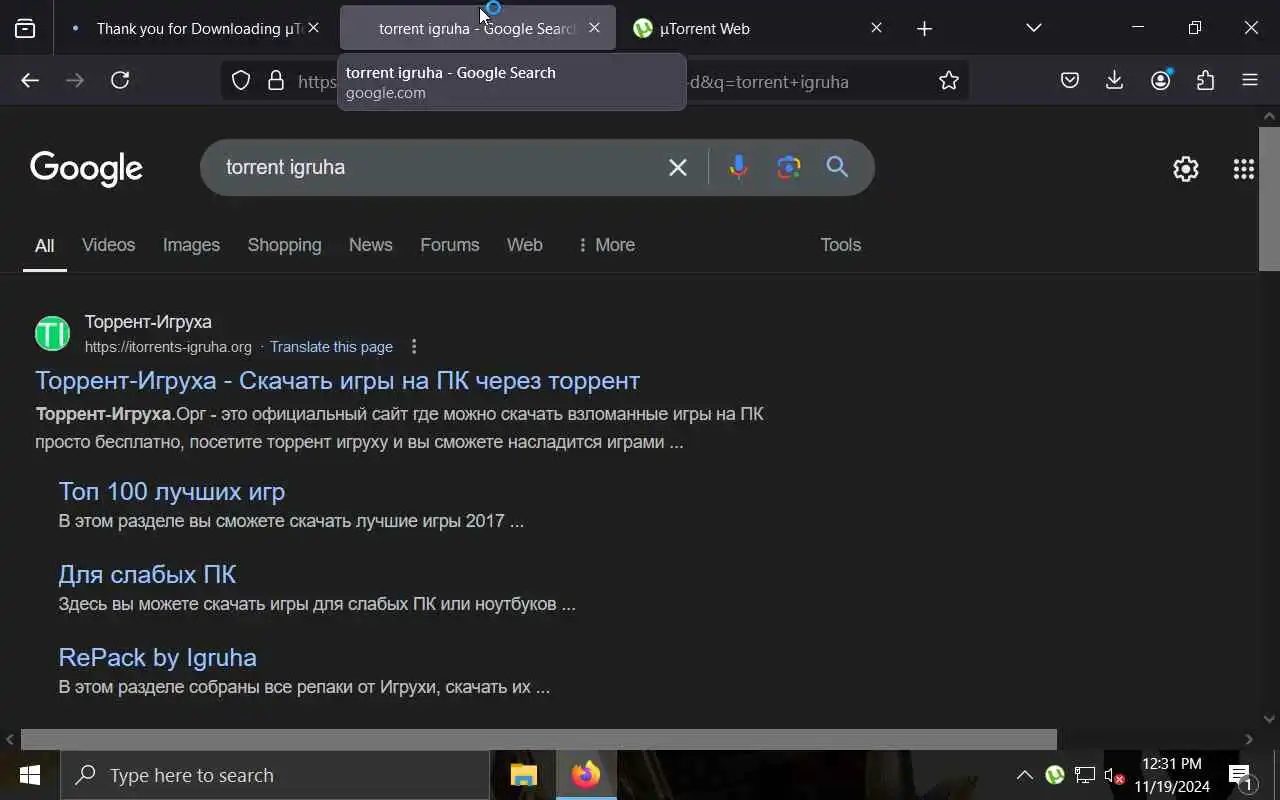The width and height of the screenshot is (1280, 800).
Task: Open the network tray icon
Action: (1085, 775)
